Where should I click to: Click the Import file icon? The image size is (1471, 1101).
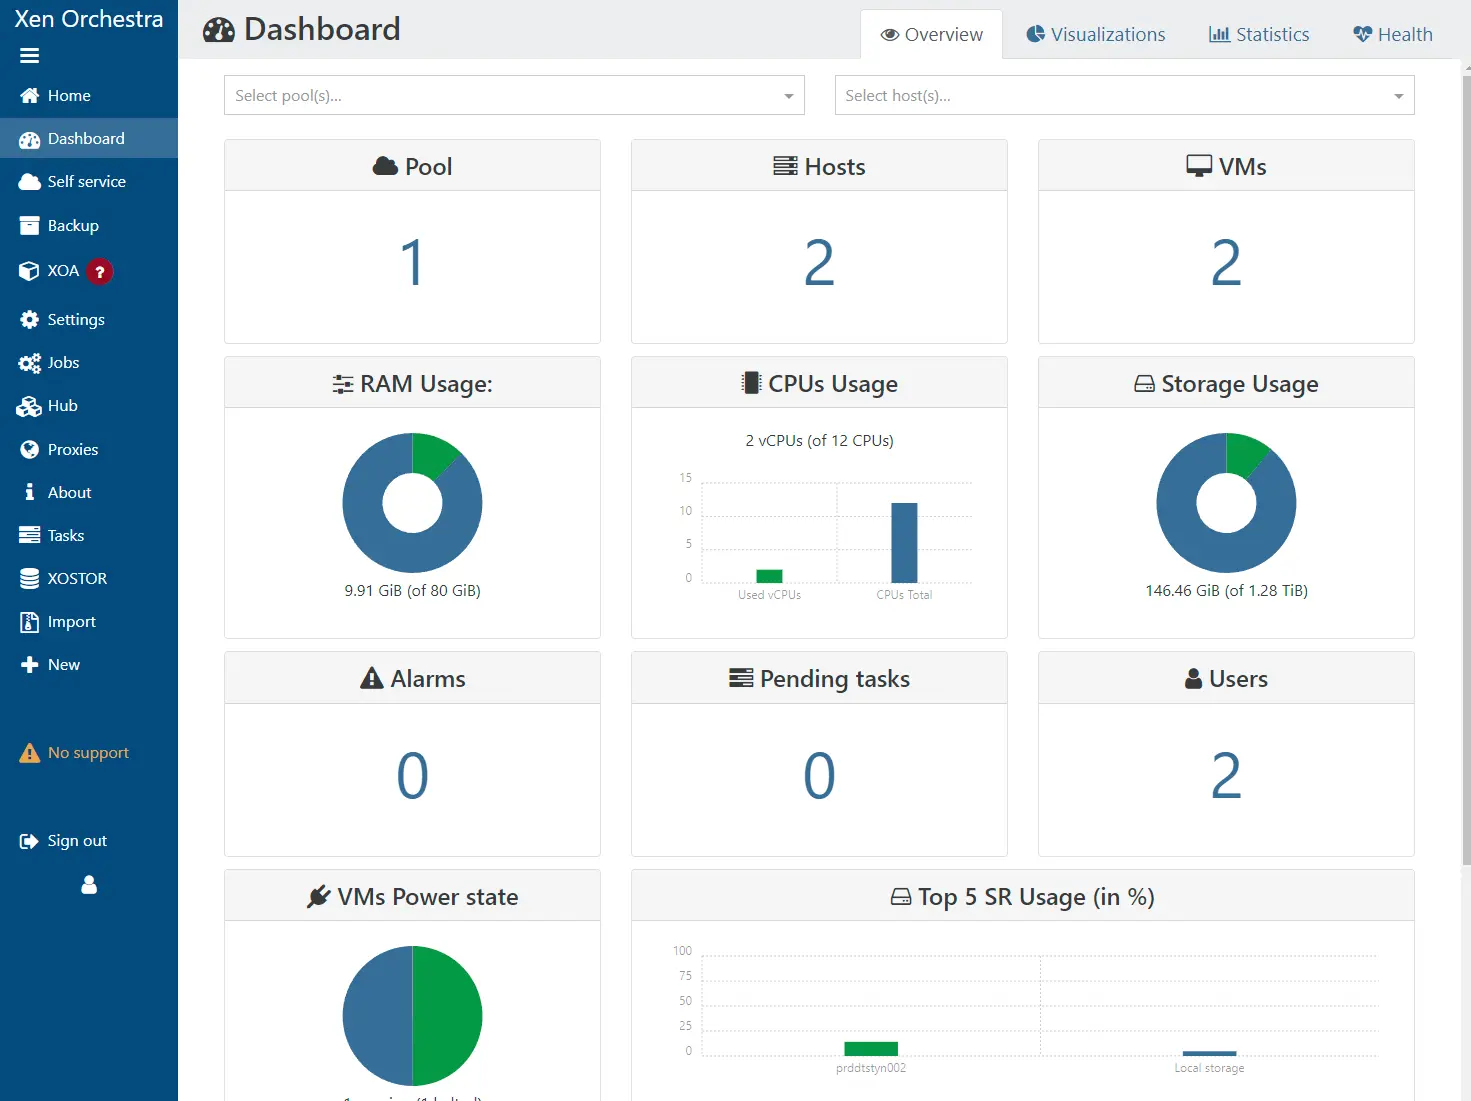(x=29, y=622)
